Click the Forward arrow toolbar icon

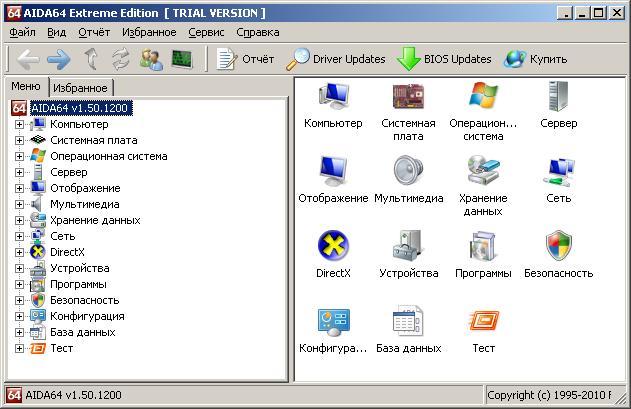tap(59, 60)
